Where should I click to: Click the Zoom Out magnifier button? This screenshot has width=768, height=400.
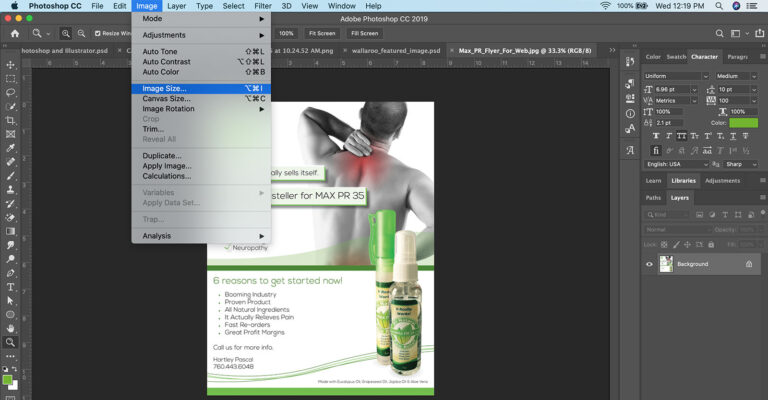(x=81, y=33)
